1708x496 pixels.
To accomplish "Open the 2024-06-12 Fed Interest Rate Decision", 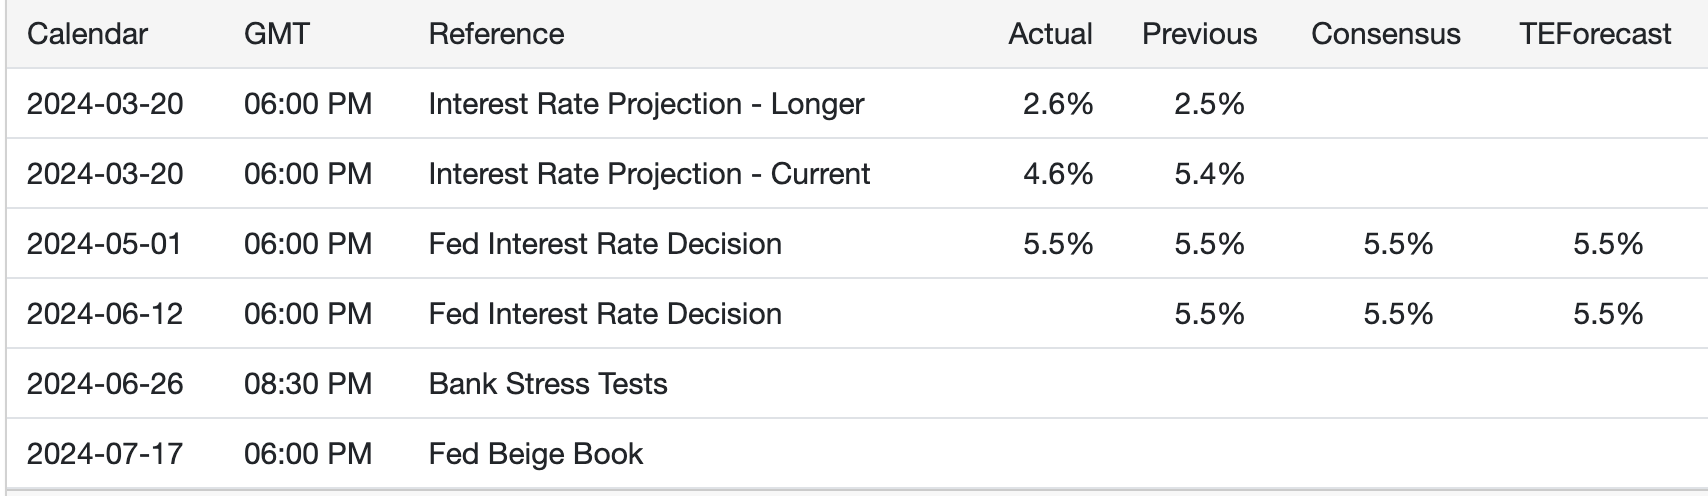I will (605, 314).
